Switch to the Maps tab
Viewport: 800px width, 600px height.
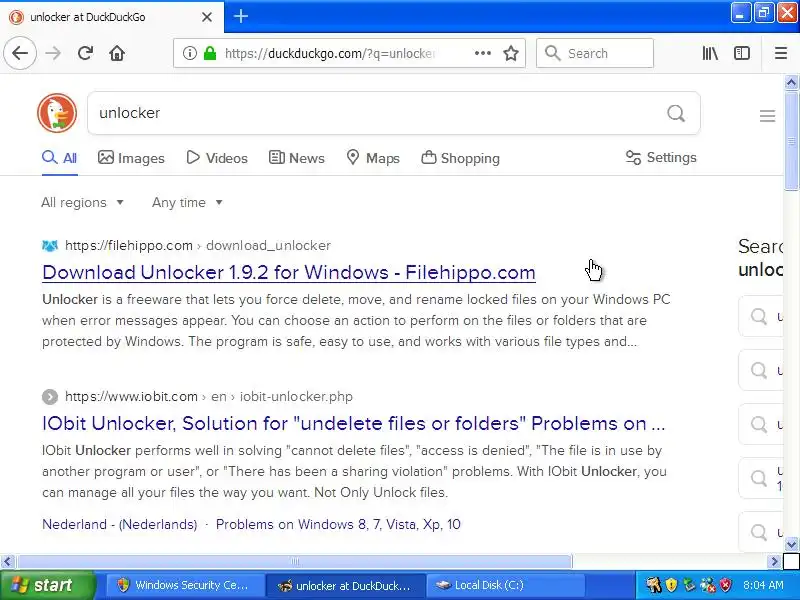tap(373, 158)
